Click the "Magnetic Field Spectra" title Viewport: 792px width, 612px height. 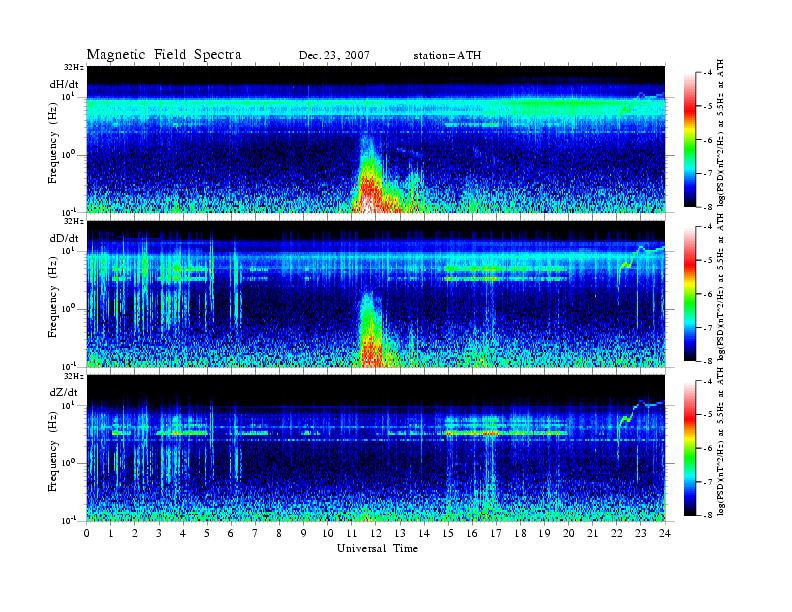point(164,55)
